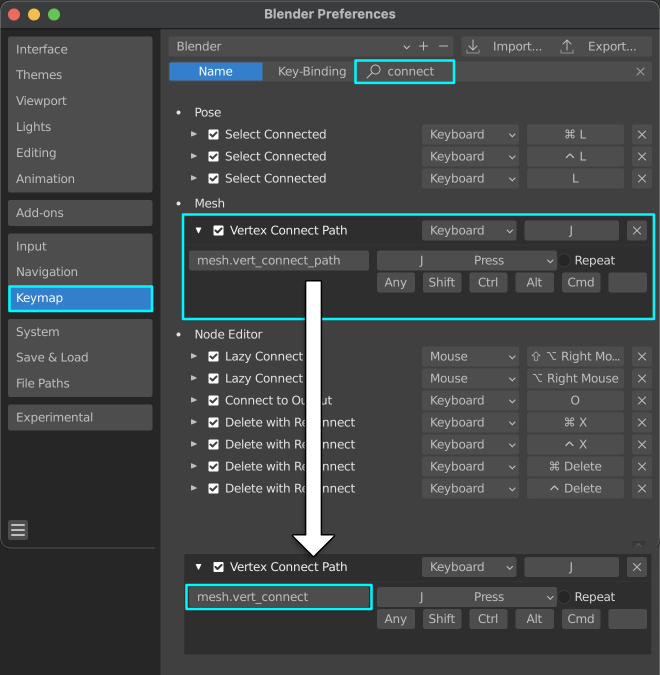Screen dimensions: 660x675
Task: Click the mesh.vert_connect identifier field
Action: coord(279,597)
